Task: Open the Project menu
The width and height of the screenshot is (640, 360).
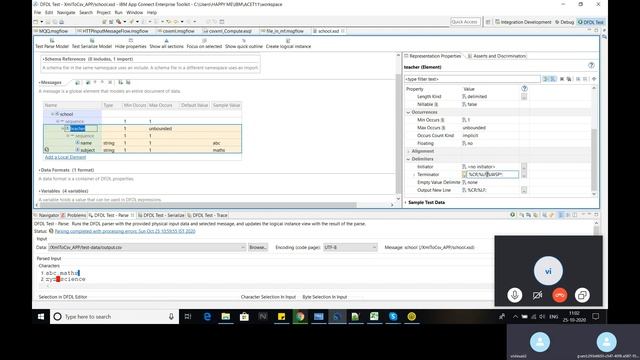Action: 103,13
